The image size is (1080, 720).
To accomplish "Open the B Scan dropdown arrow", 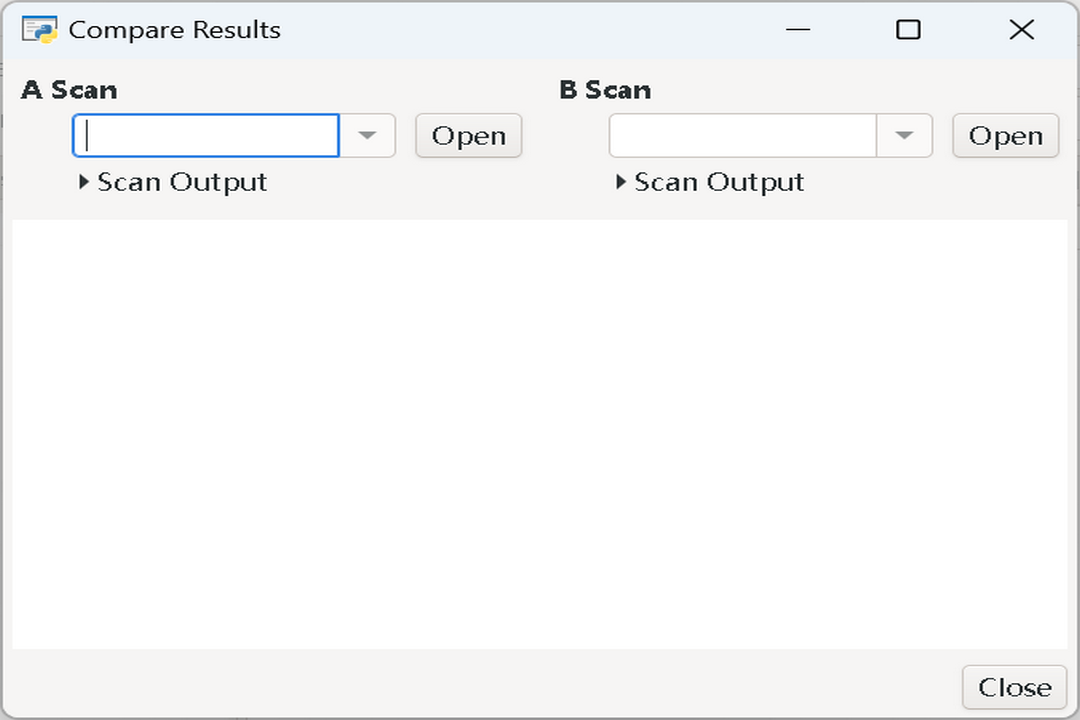I will pyautogui.click(x=904, y=136).
